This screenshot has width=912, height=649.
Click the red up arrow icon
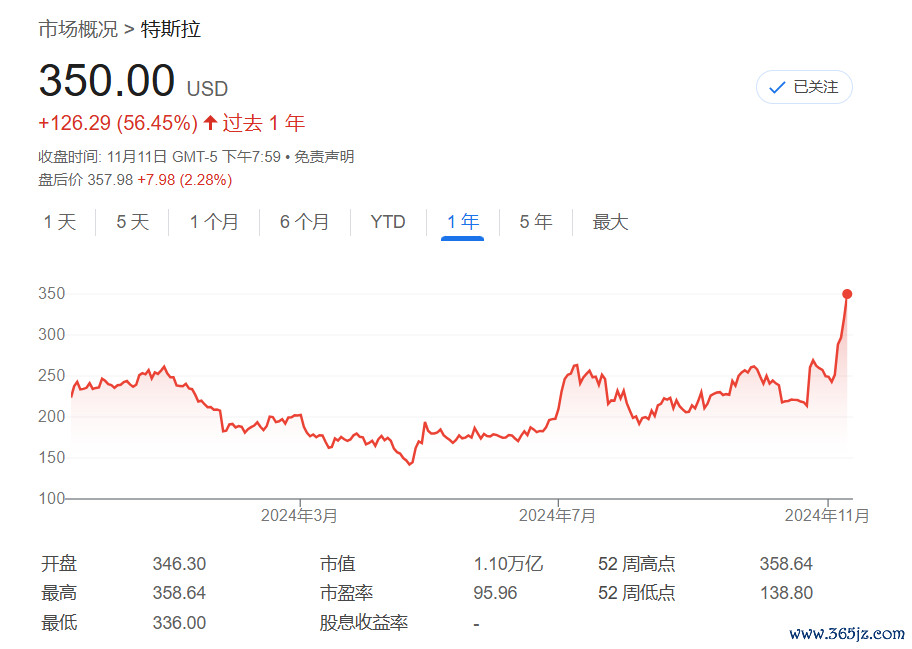click(210, 123)
